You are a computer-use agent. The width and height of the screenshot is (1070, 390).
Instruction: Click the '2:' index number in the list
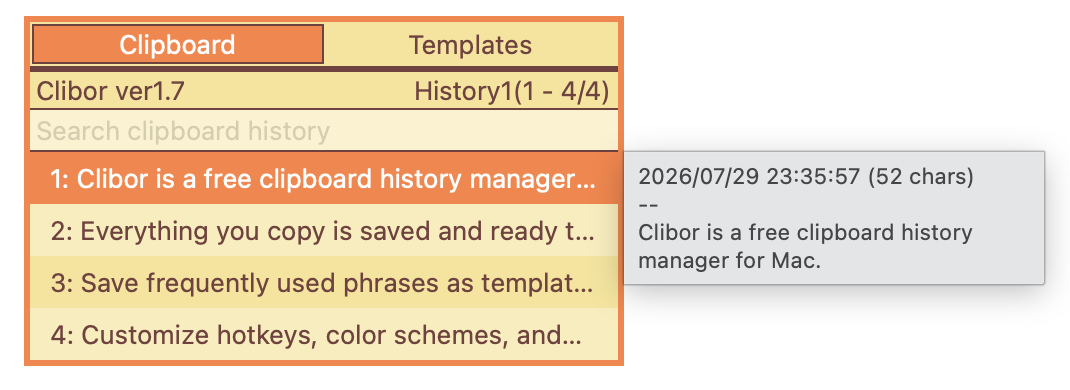62,232
